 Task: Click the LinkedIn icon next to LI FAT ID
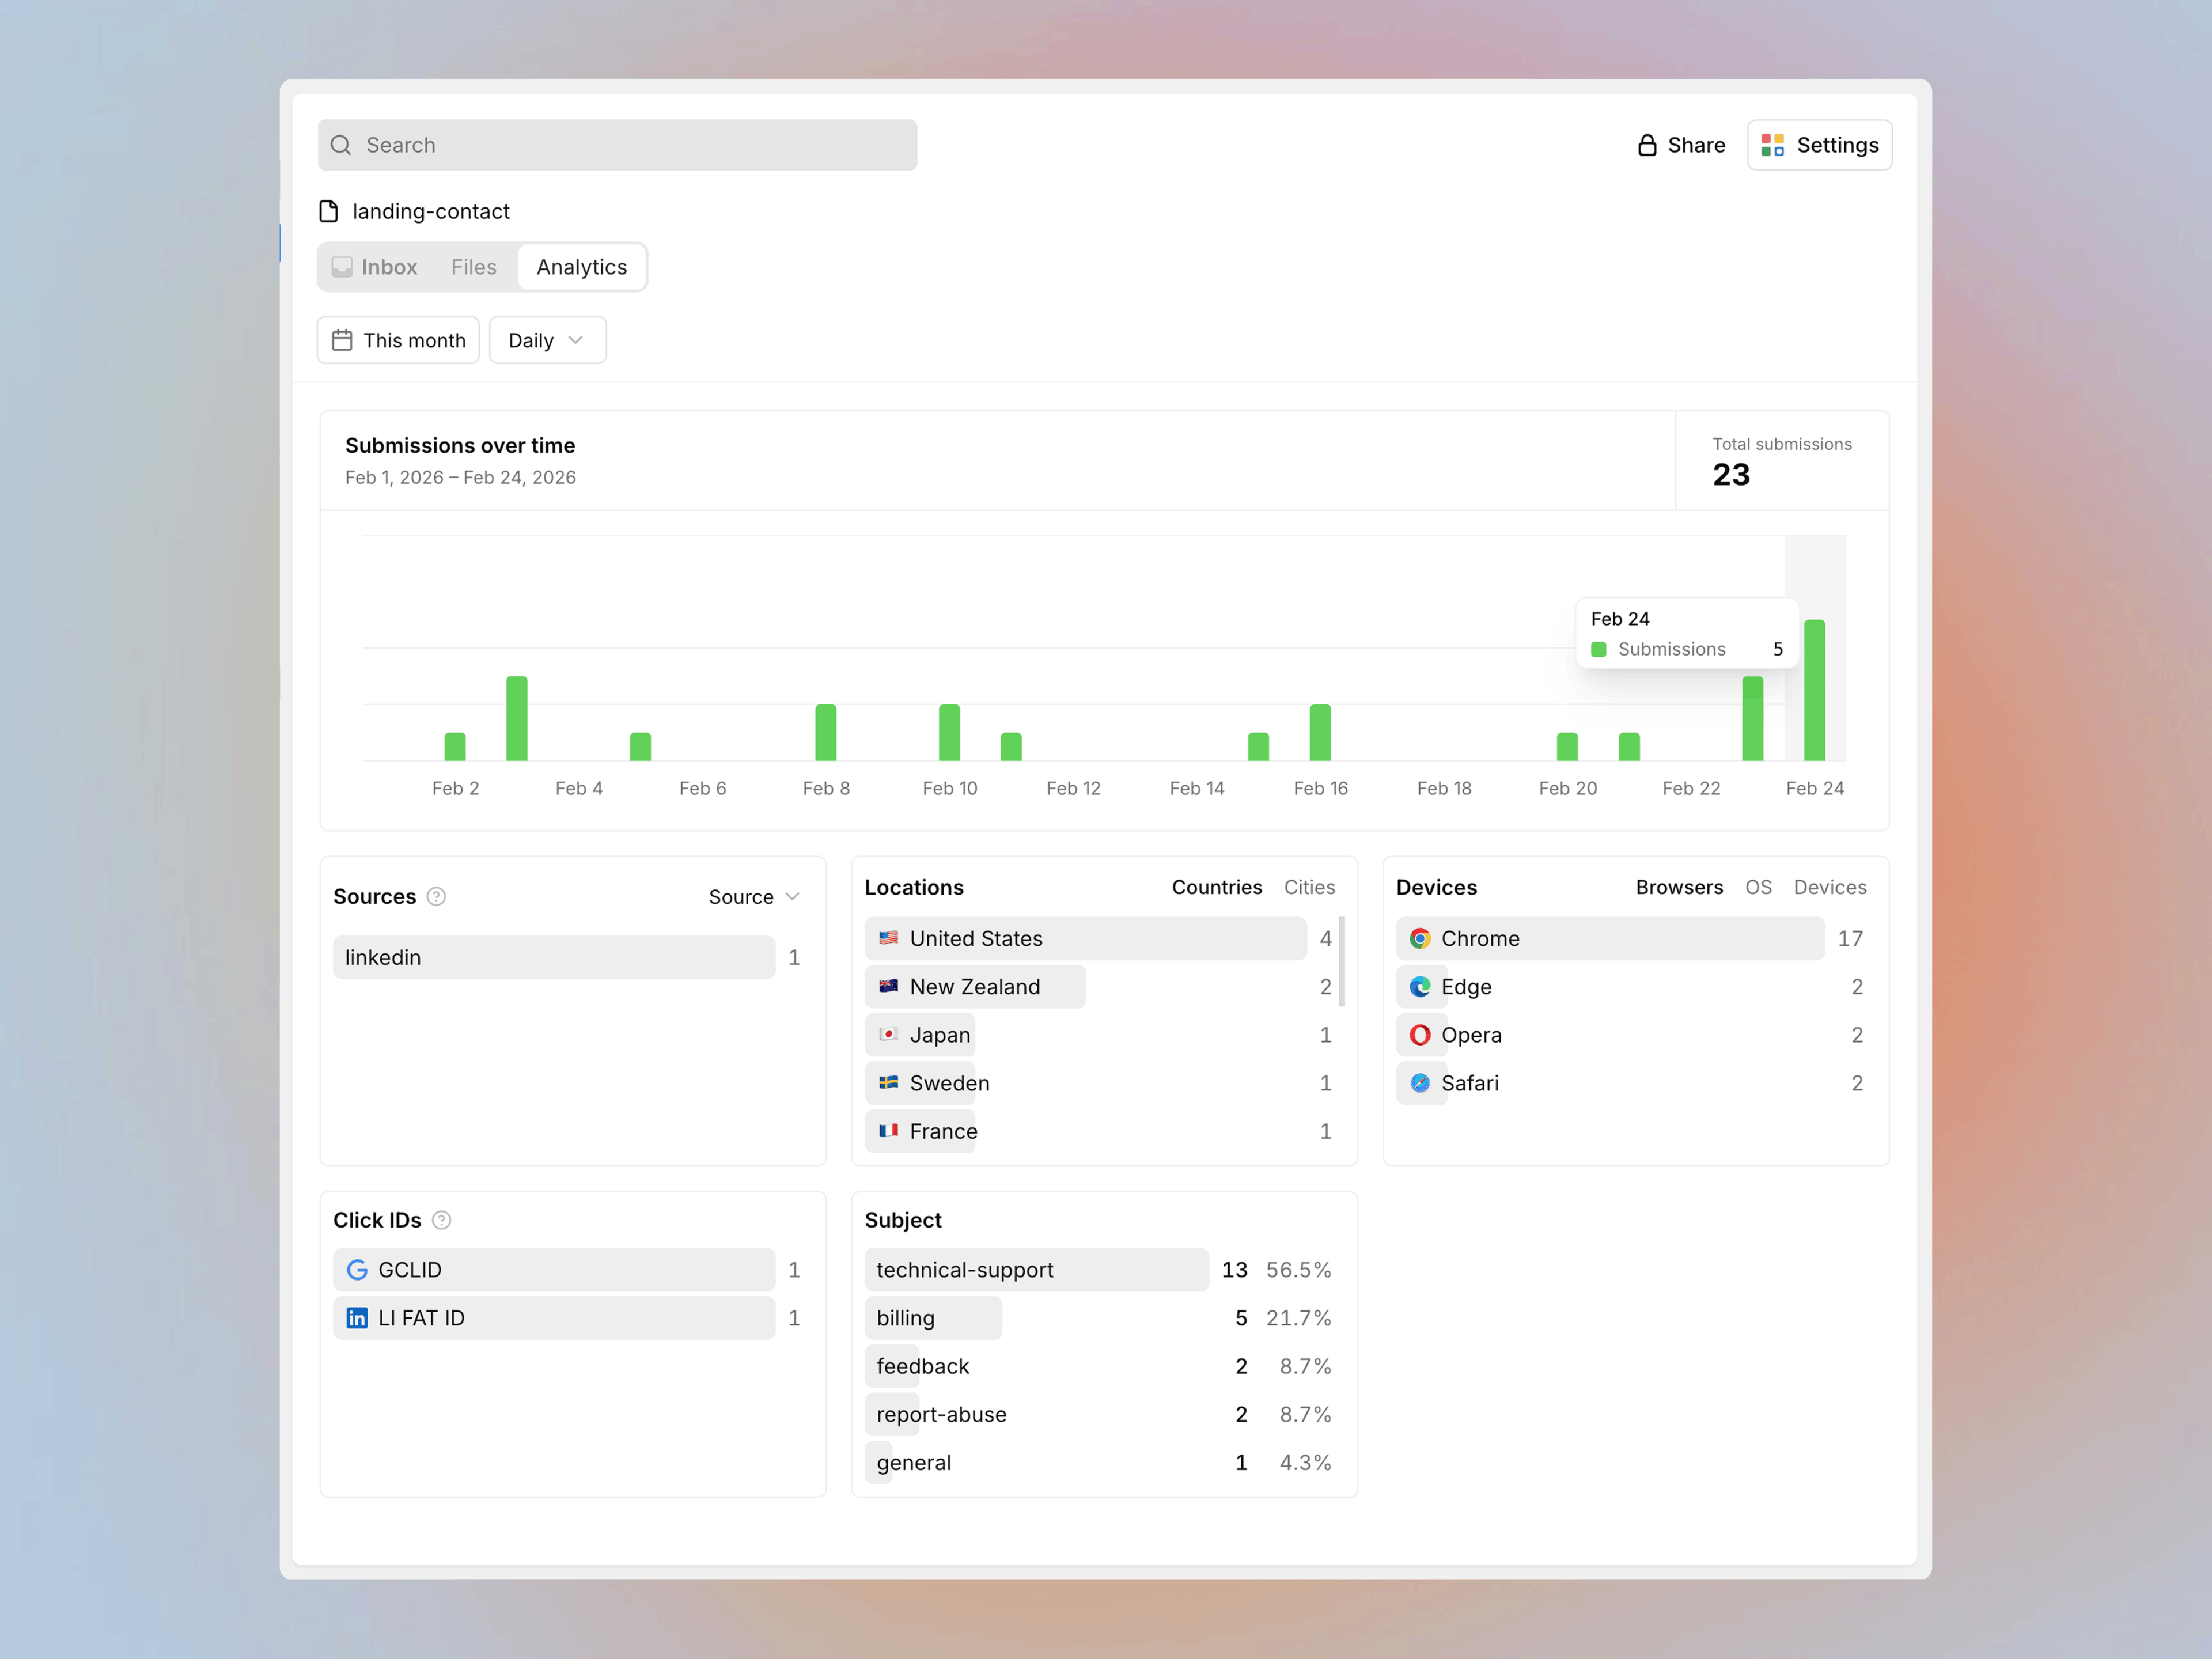[357, 1318]
